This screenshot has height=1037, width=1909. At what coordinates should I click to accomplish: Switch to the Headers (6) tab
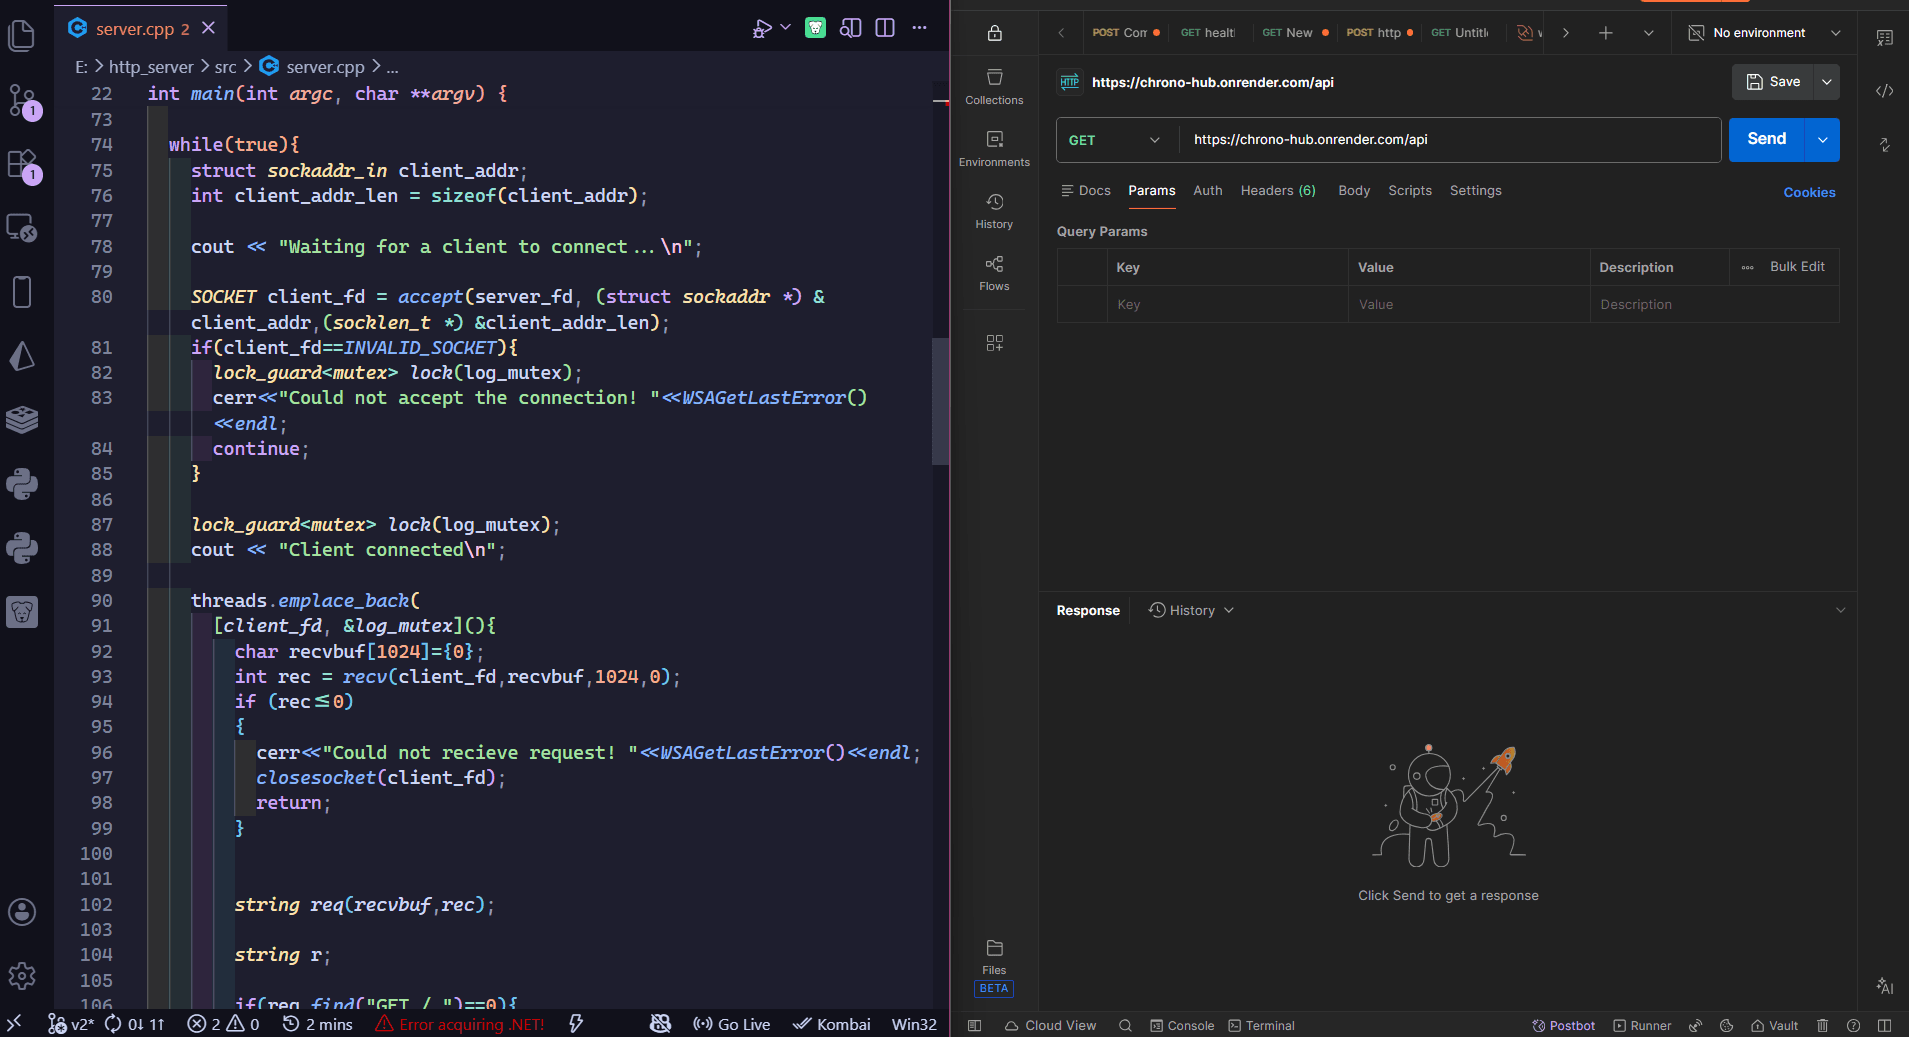1277,191
